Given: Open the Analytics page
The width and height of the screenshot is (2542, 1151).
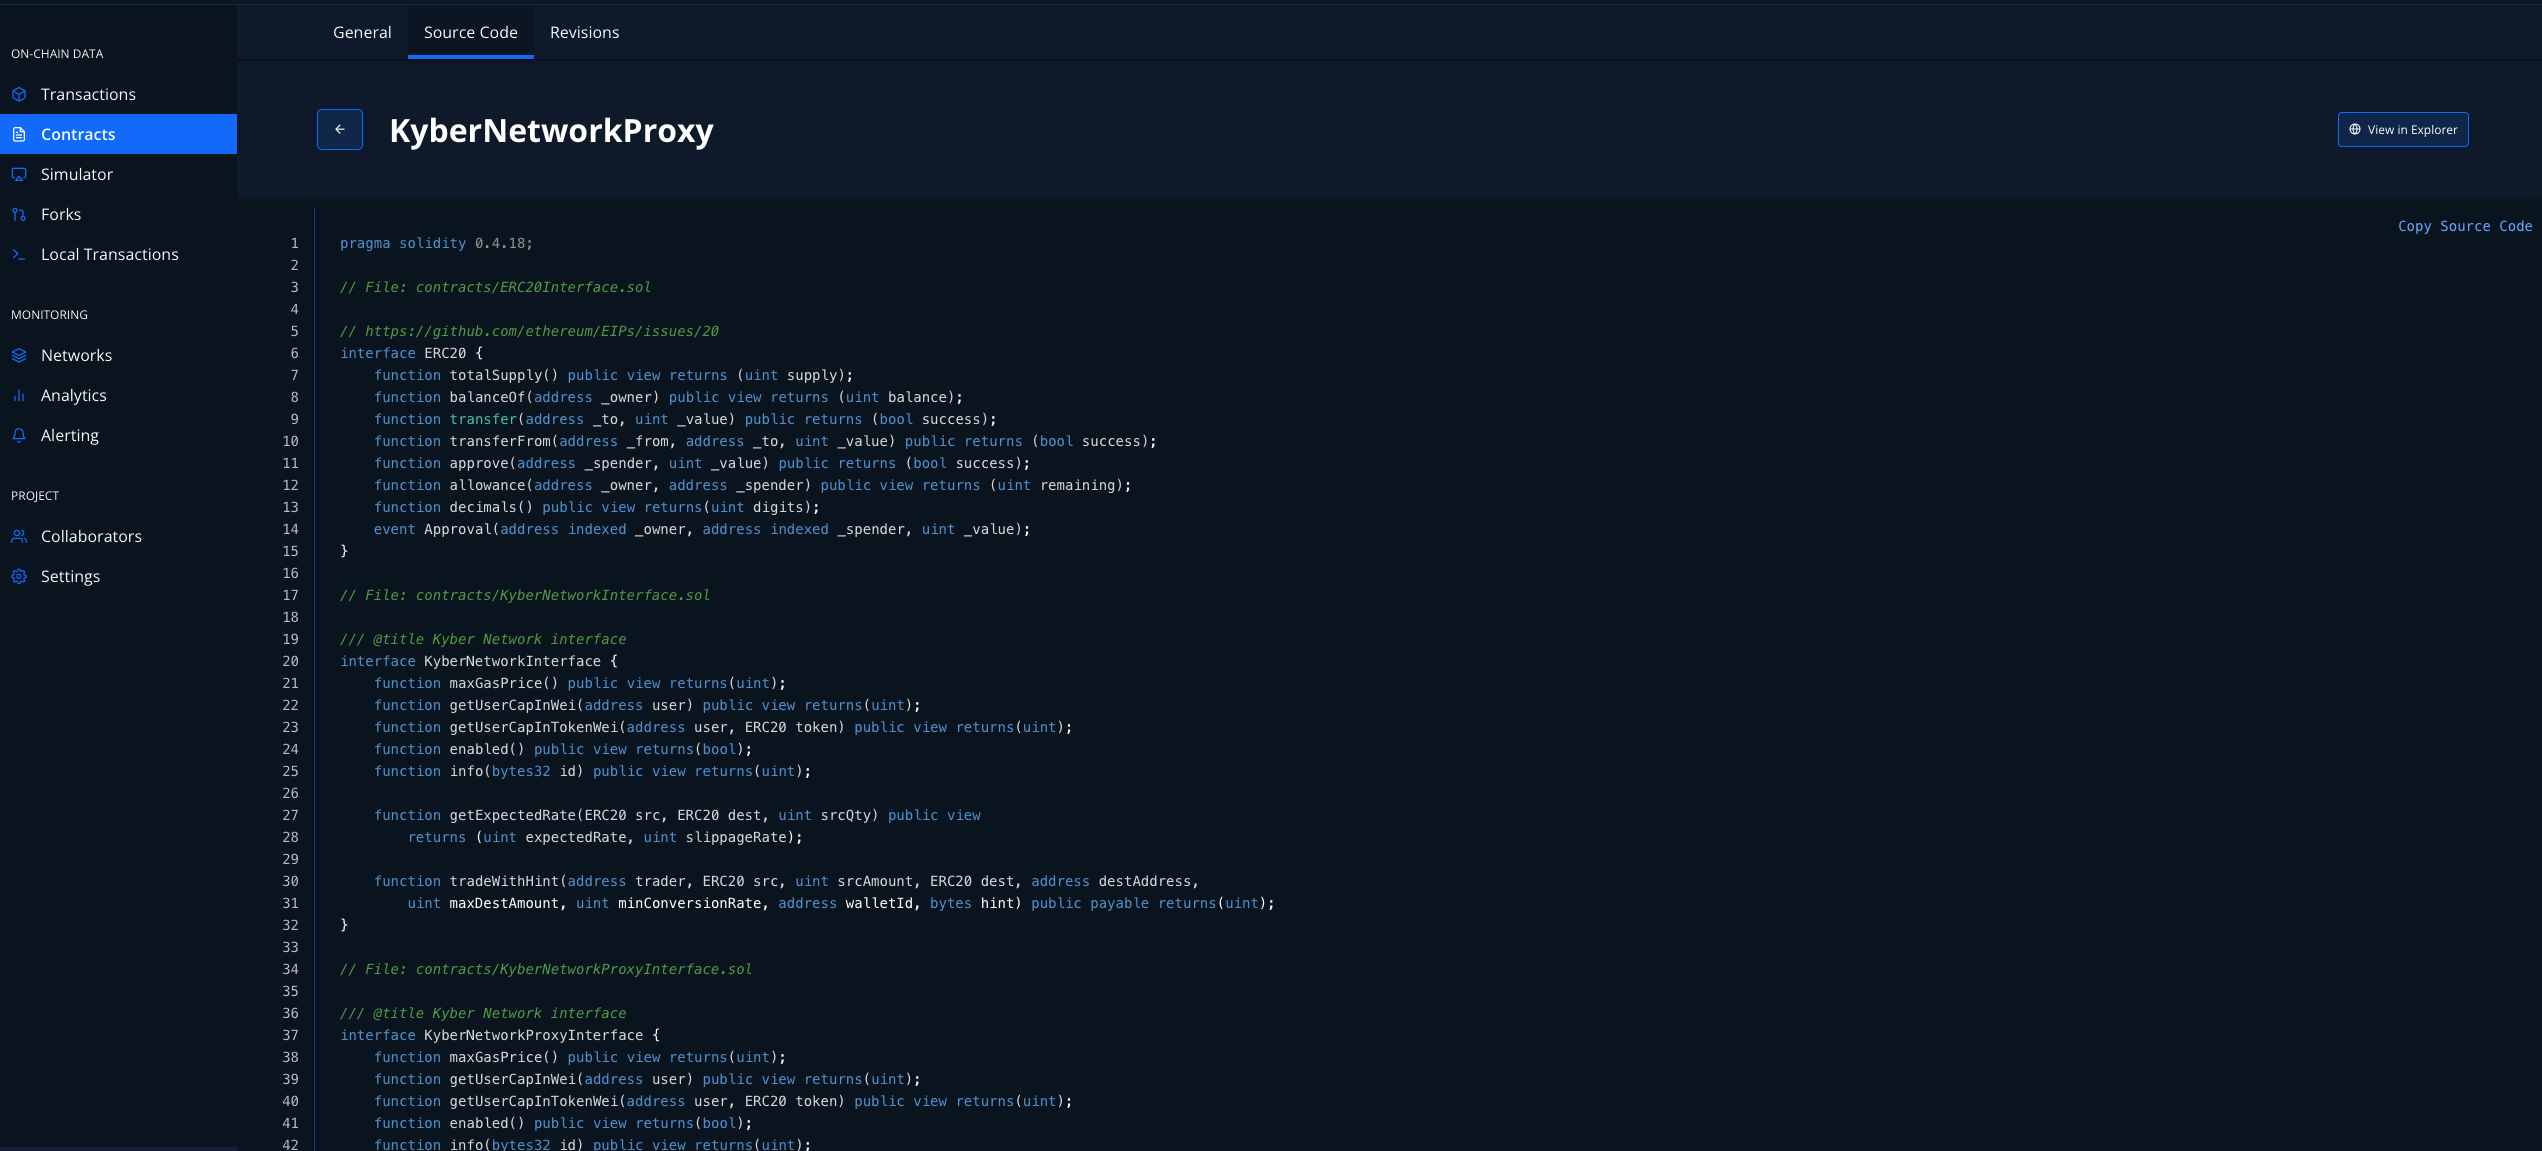Looking at the screenshot, I should point(118,395).
